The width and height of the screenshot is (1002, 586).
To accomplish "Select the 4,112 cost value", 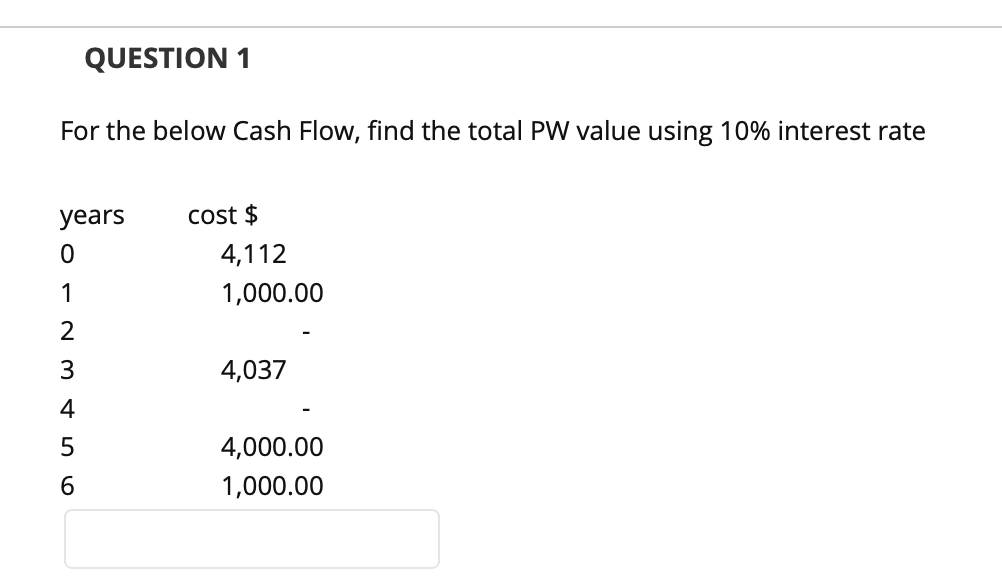I will click(253, 252).
